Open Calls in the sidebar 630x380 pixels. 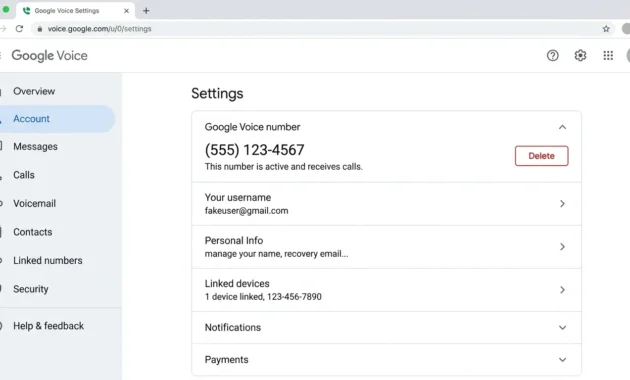coord(24,175)
